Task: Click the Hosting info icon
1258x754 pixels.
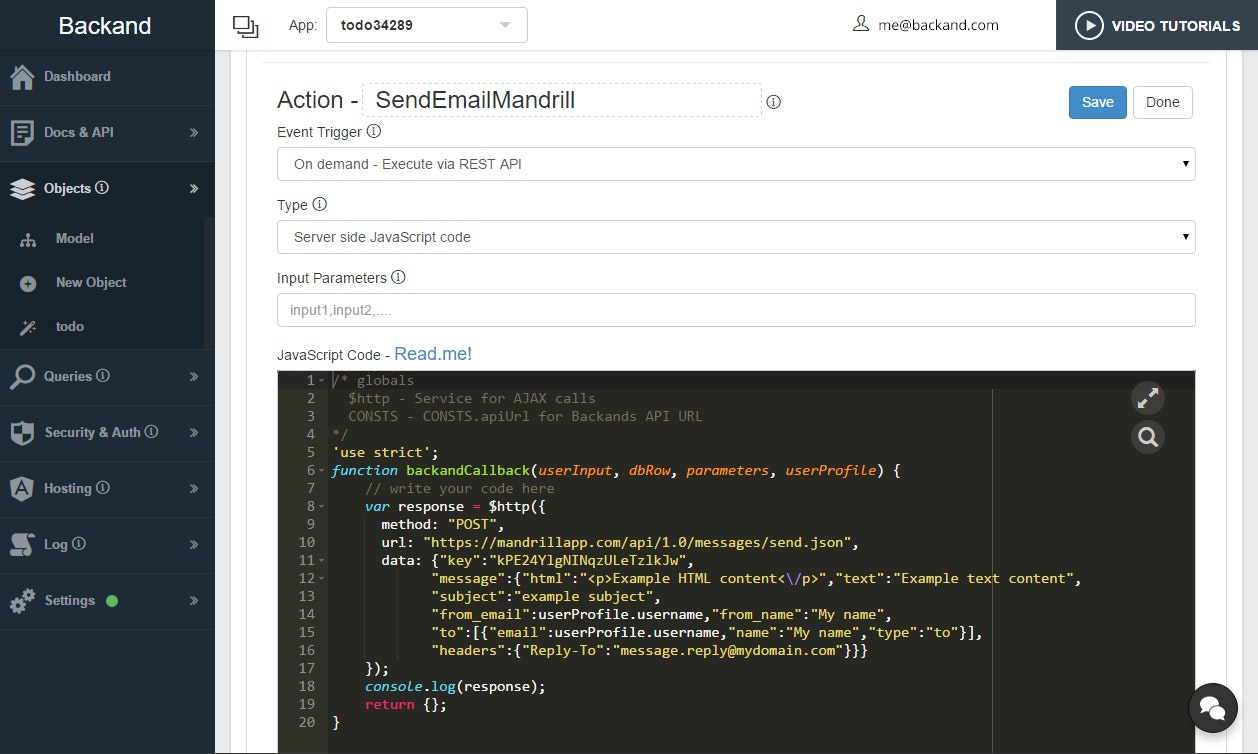Action: click(x=103, y=488)
